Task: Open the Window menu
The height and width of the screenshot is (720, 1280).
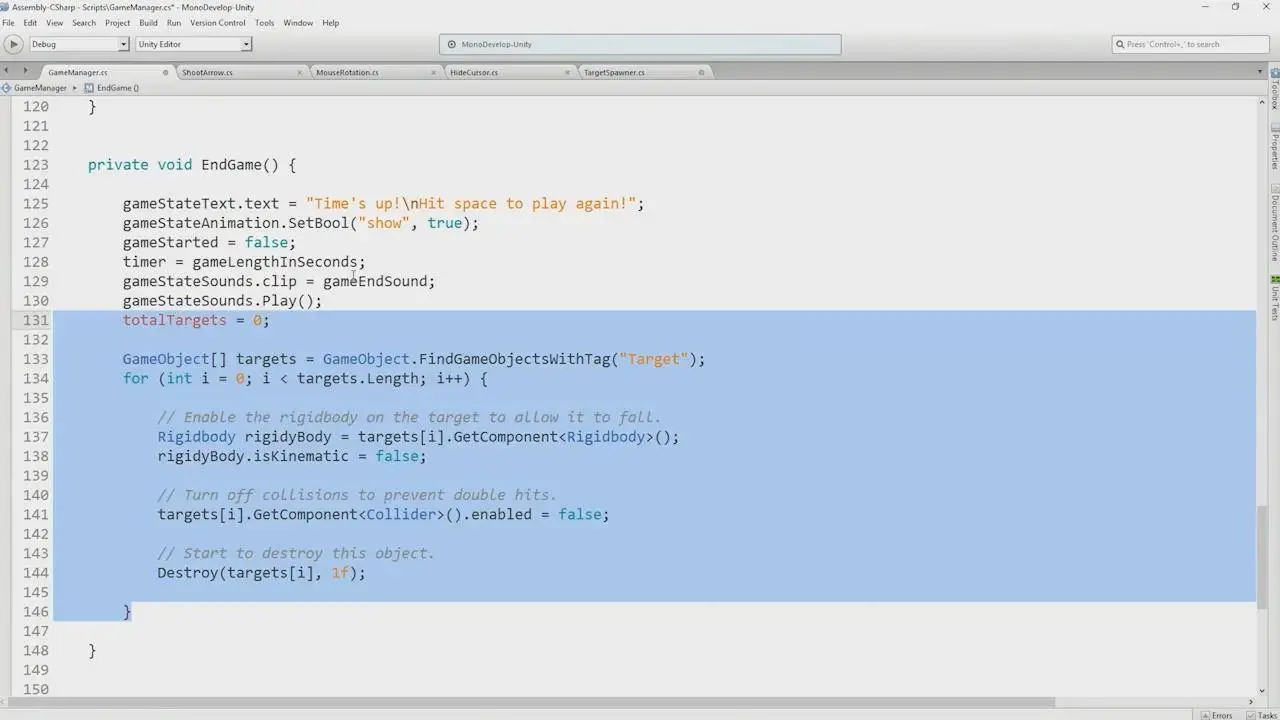Action: pos(298,22)
